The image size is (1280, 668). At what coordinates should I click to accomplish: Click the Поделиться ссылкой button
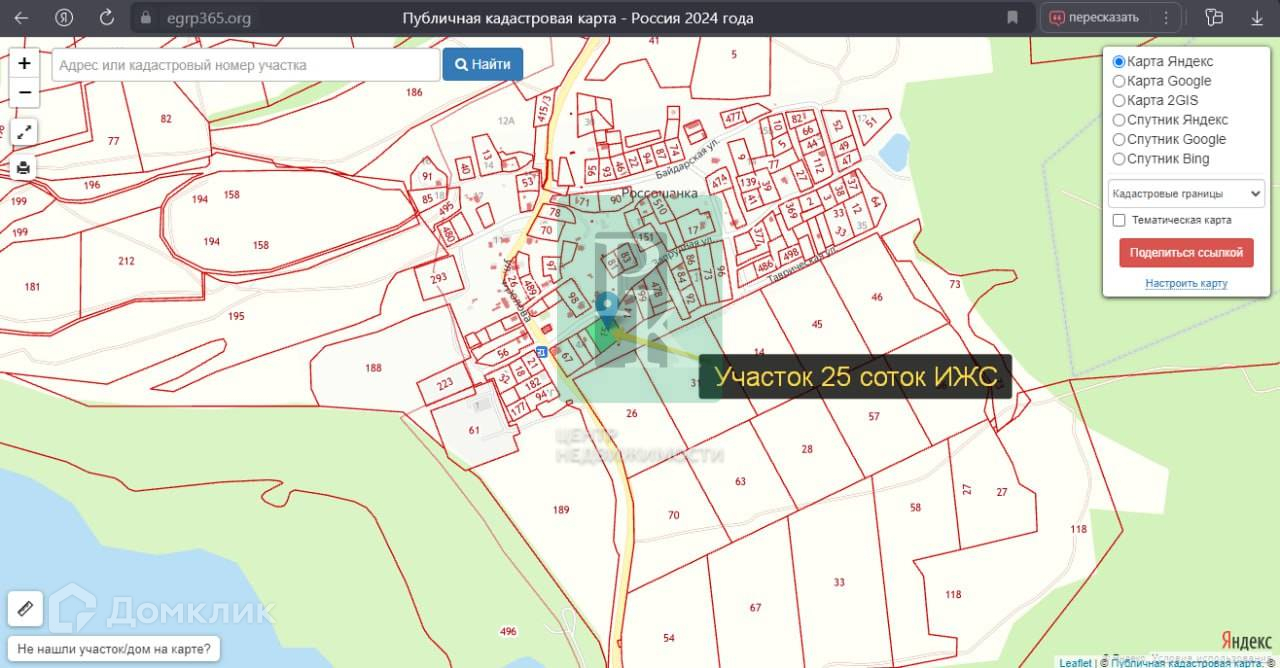tap(1186, 253)
